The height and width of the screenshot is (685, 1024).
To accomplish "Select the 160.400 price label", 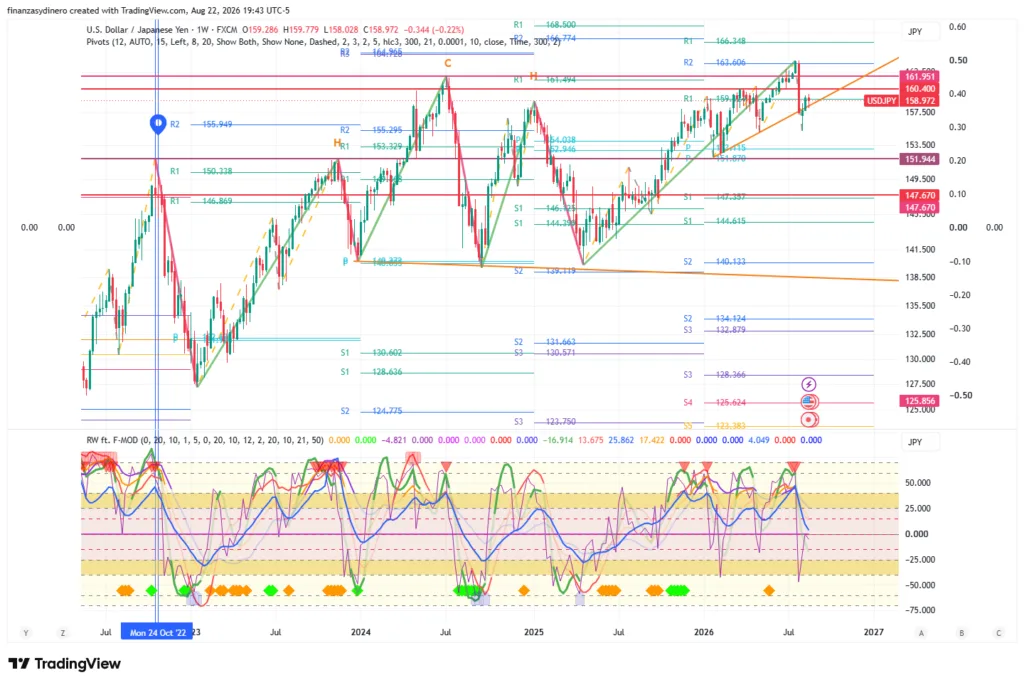I will (920, 89).
